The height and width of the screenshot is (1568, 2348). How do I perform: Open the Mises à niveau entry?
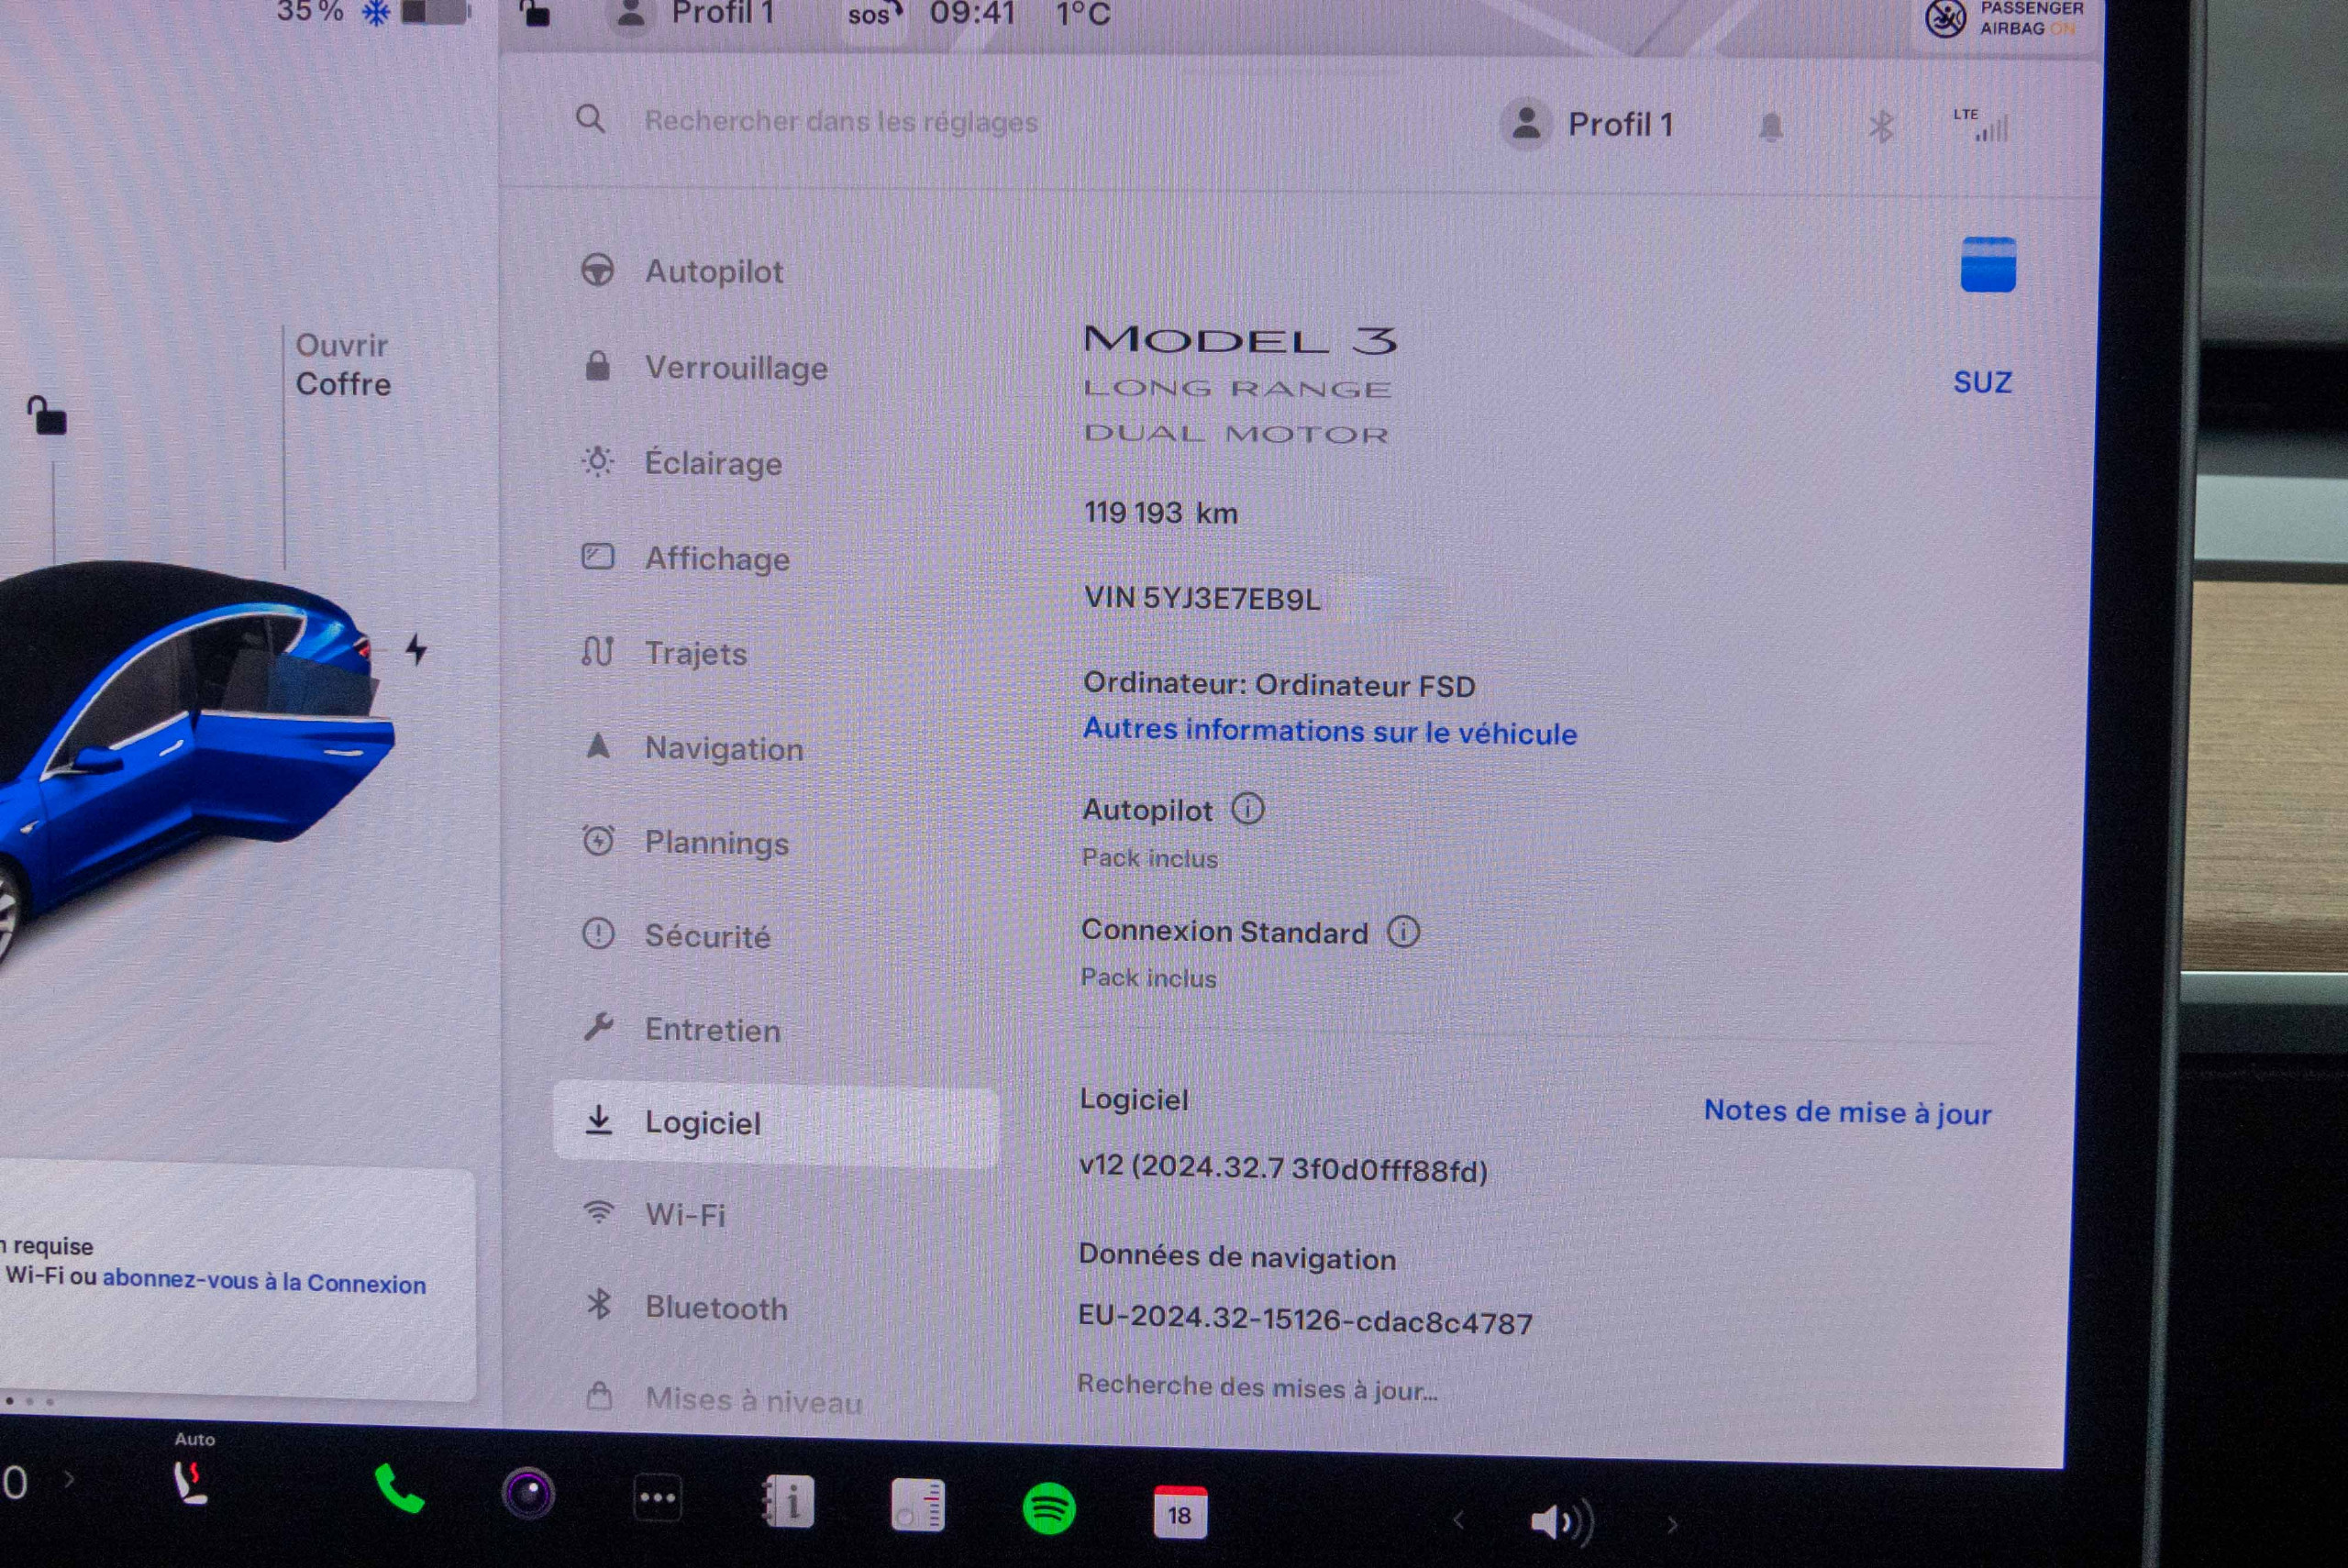pyautogui.click(x=724, y=1400)
